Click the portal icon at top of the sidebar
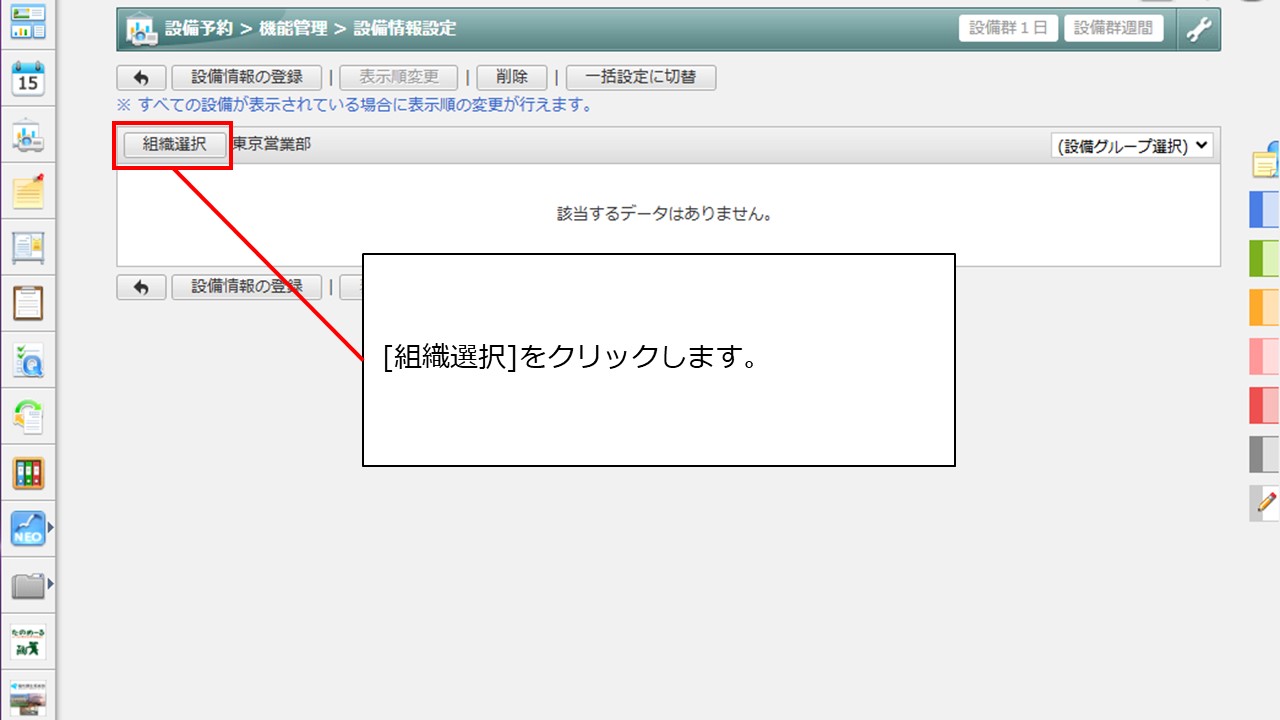 27,20
